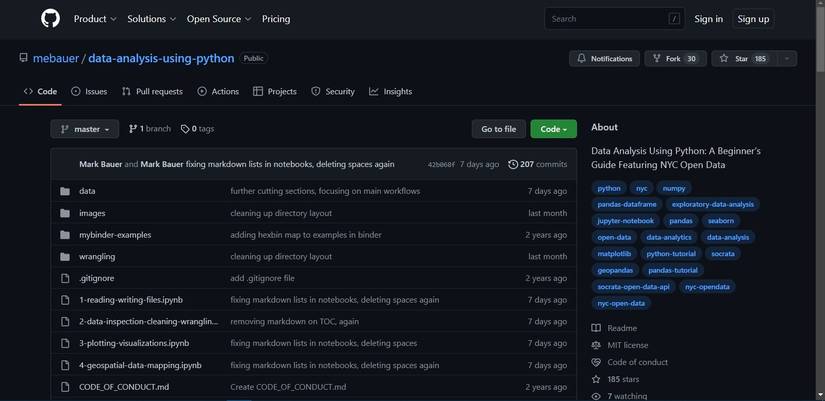Viewport: 825px width, 401px height.
Task: Expand the Open Source menu
Action: tap(219, 19)
